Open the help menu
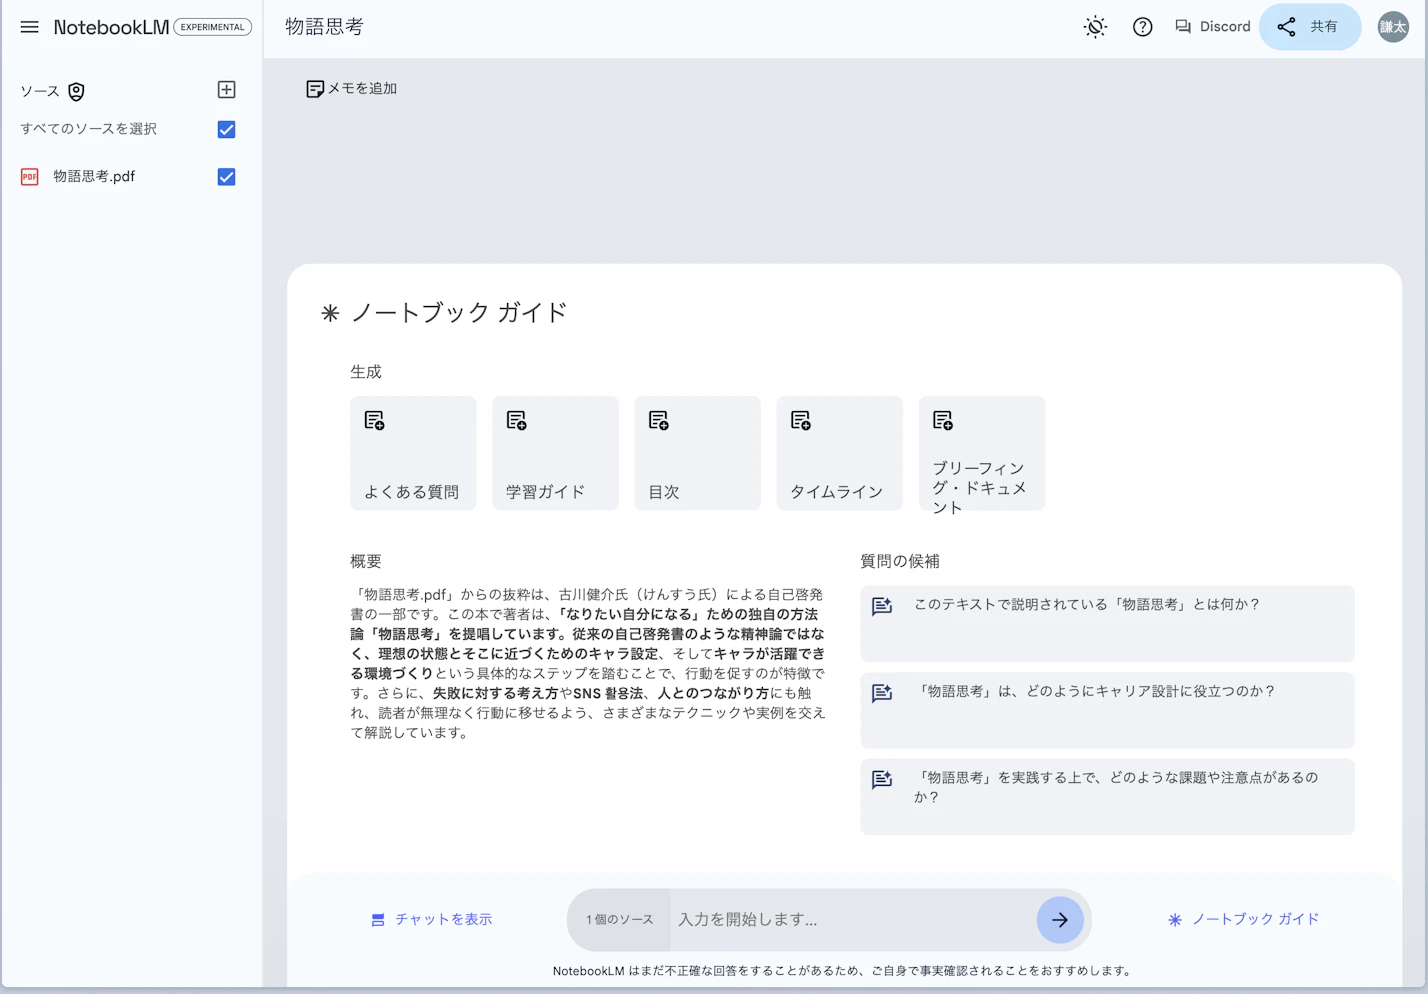 tap(1142, 27)
